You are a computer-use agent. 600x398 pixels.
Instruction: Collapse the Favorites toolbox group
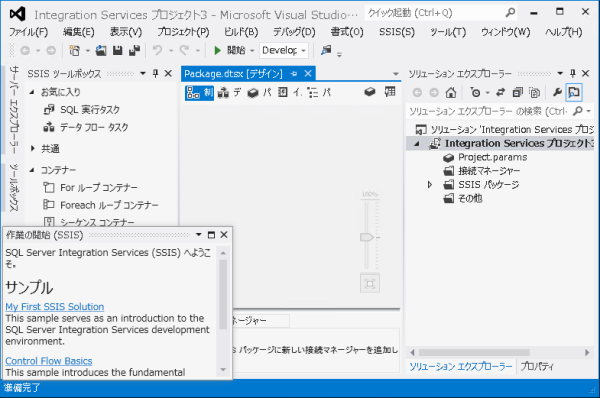coord(33,92)
